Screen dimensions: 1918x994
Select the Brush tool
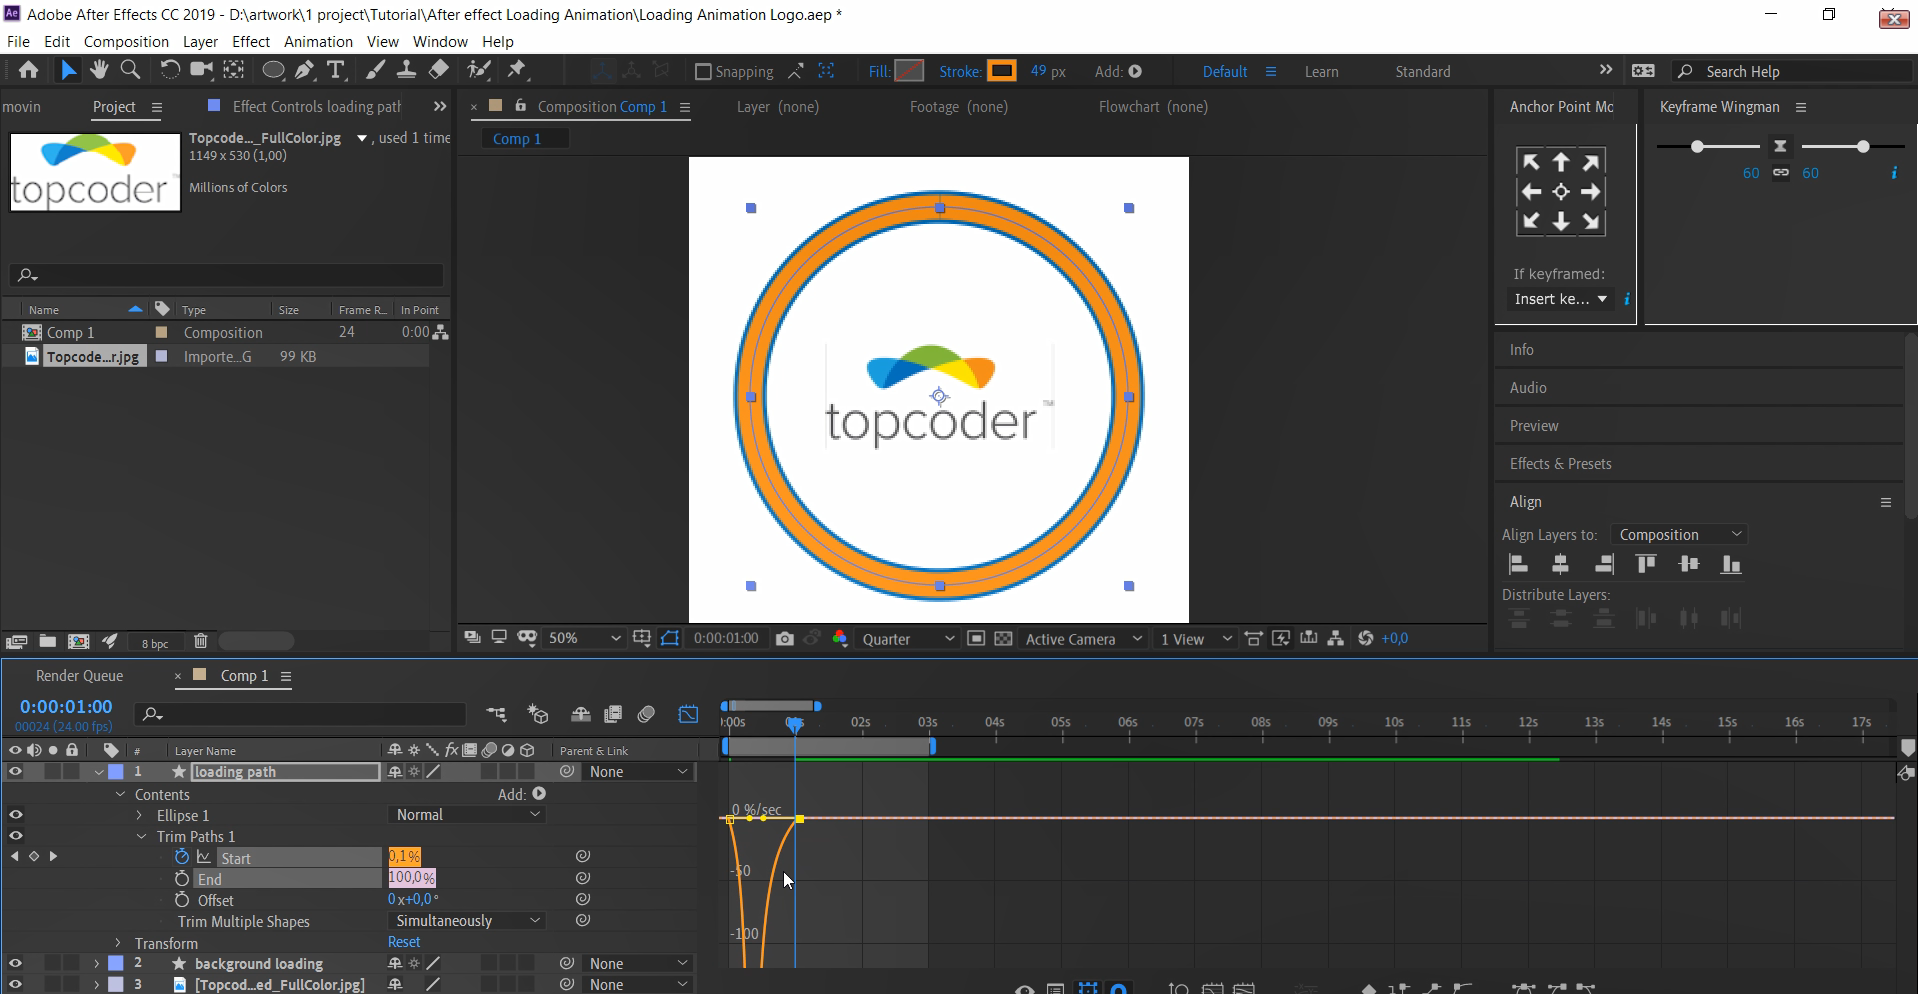(x=375, y=70)
